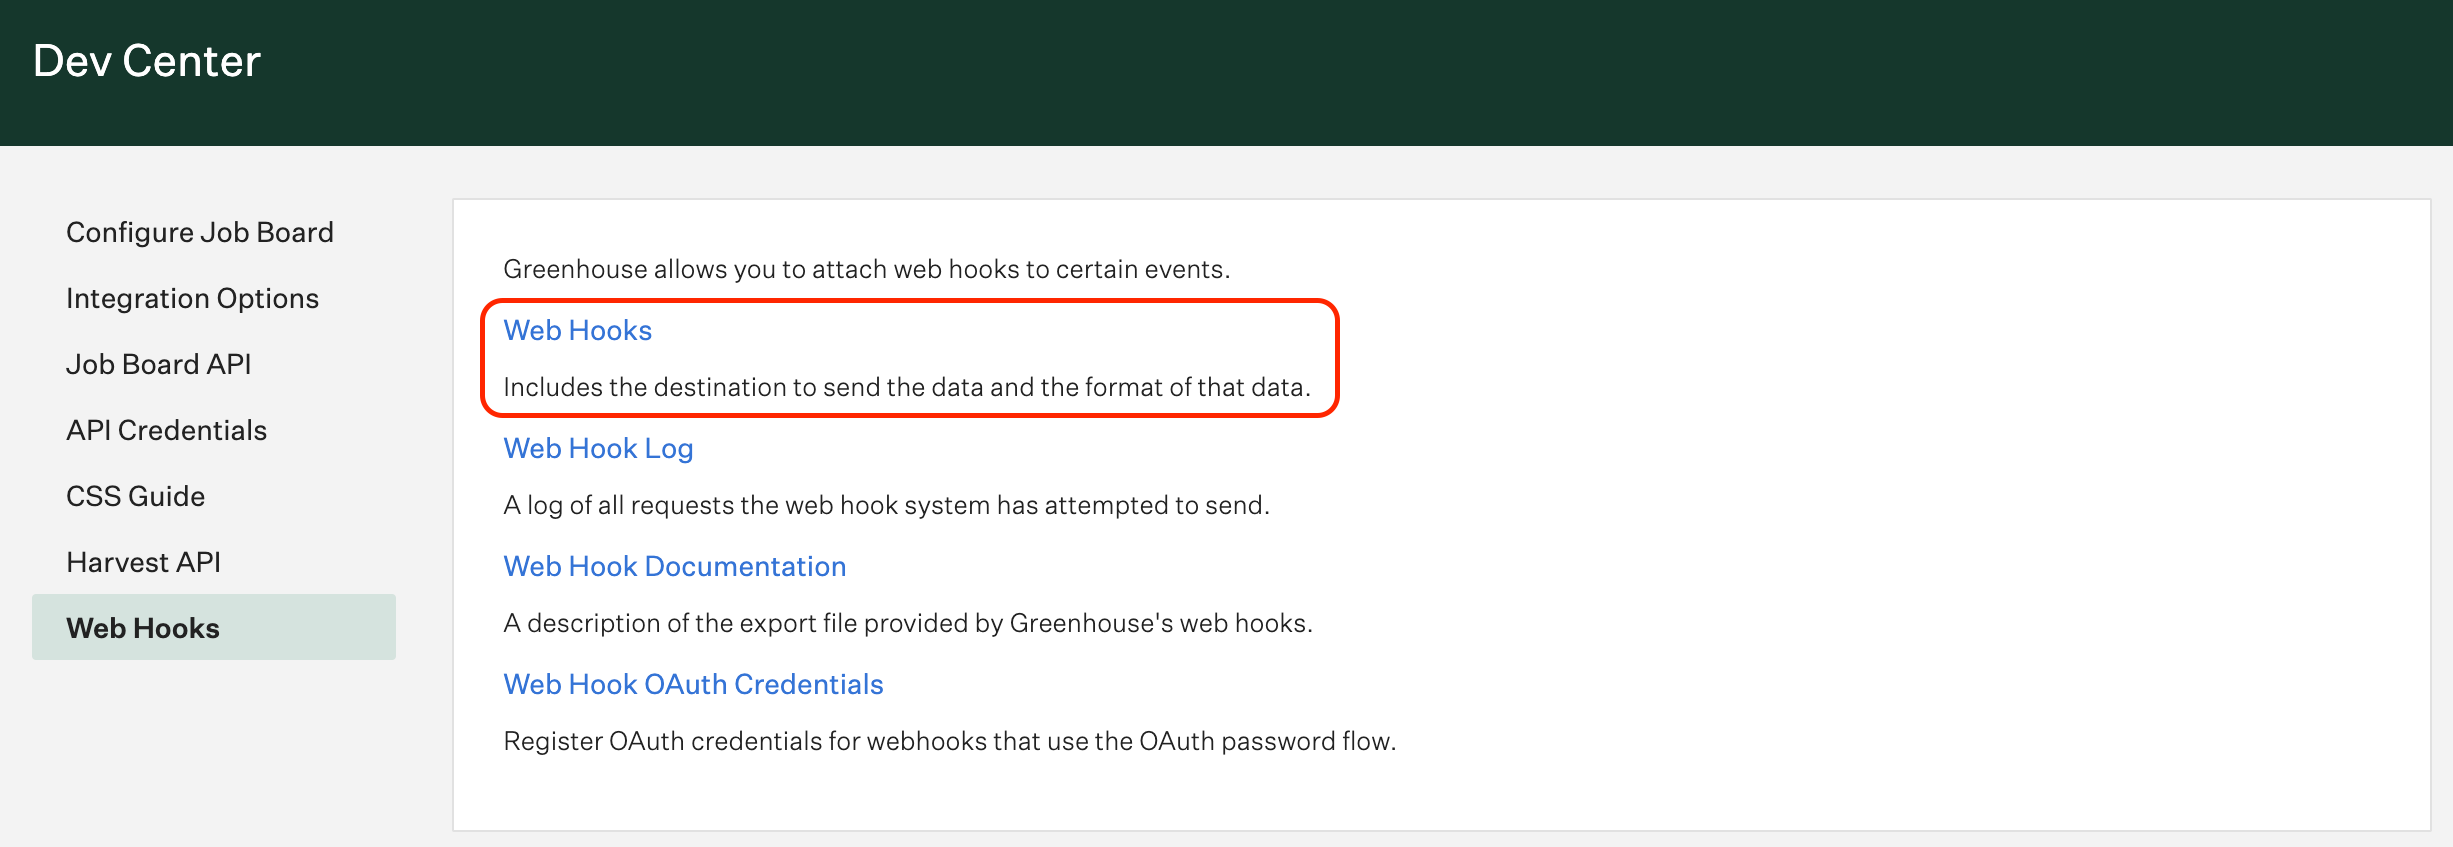The height and width of the screenshot is (847, 2453).
Task: Select Integration Options in the sidebar
Action: tap(192, 297)
